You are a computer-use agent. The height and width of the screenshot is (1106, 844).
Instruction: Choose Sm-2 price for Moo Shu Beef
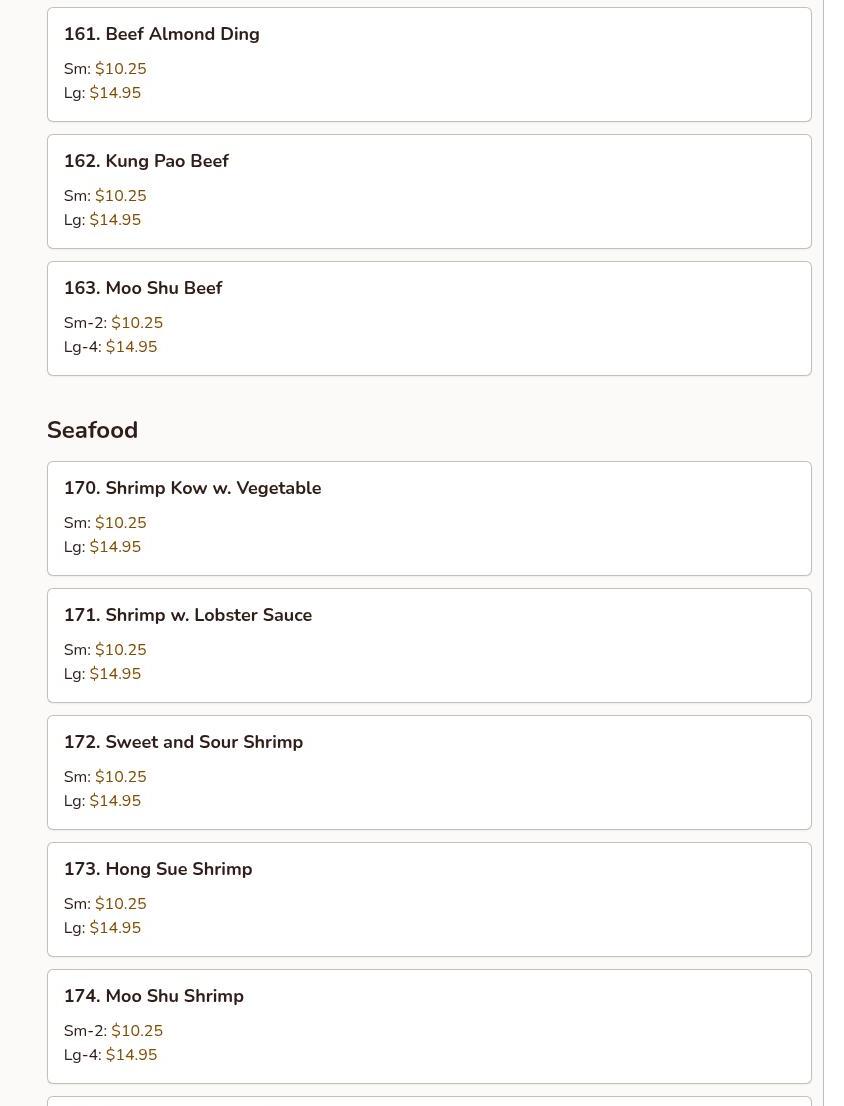137,322
